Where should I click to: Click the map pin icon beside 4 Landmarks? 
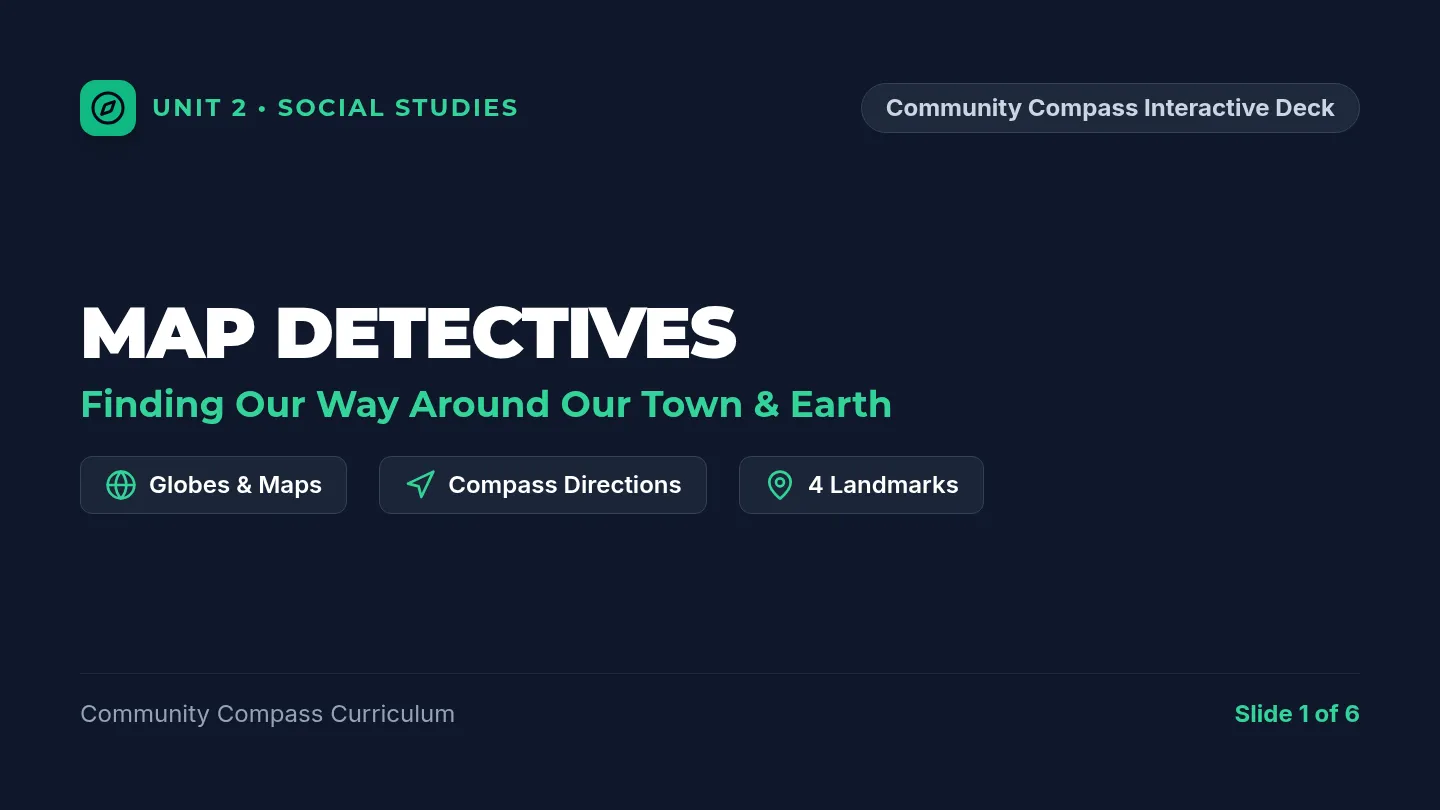point(780,485)
